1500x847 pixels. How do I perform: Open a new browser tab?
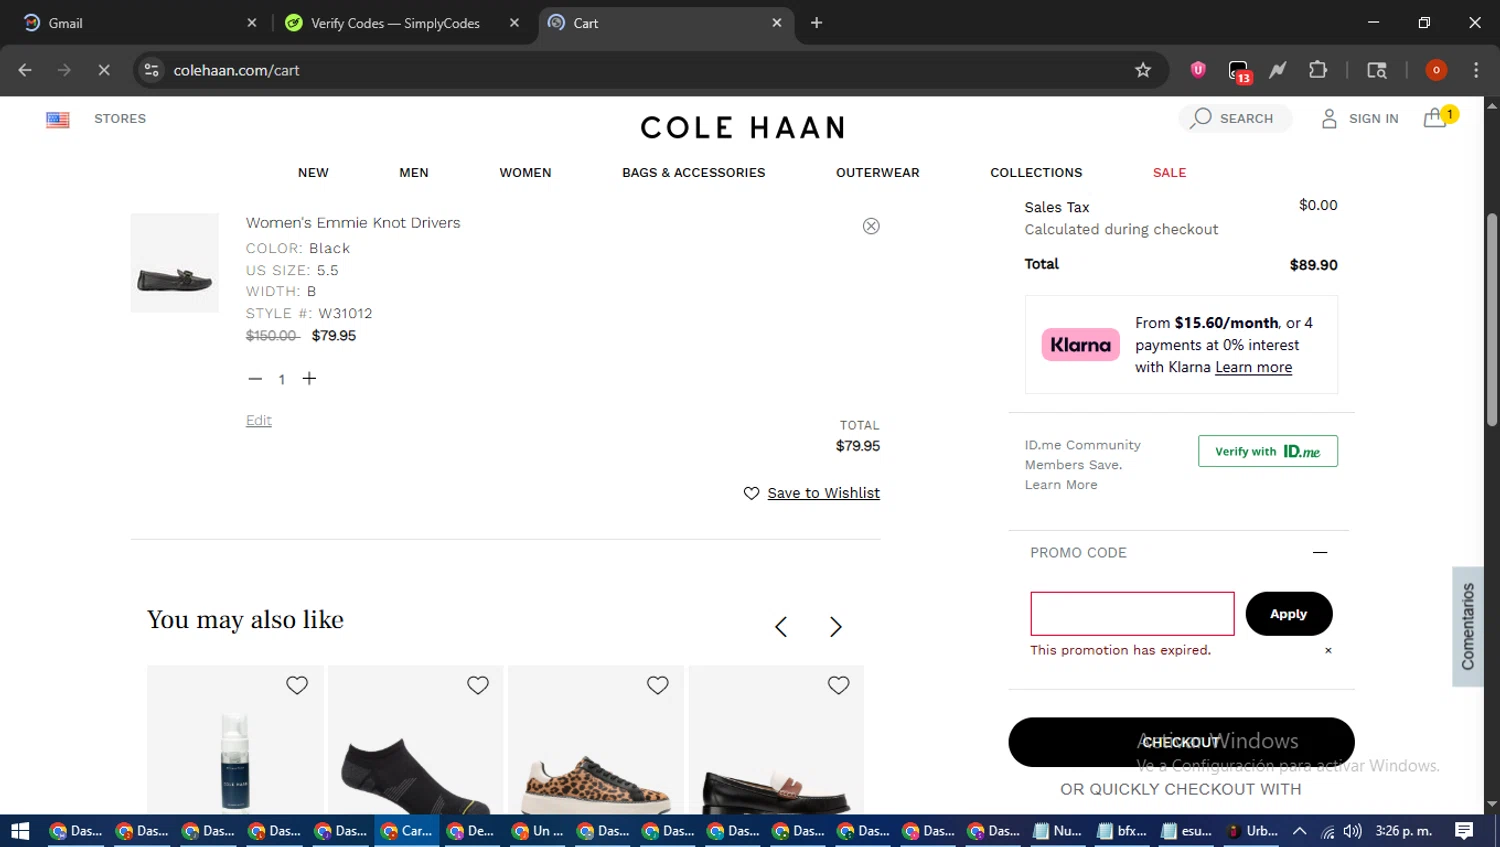pyautogui.click(x=816, y=23)
